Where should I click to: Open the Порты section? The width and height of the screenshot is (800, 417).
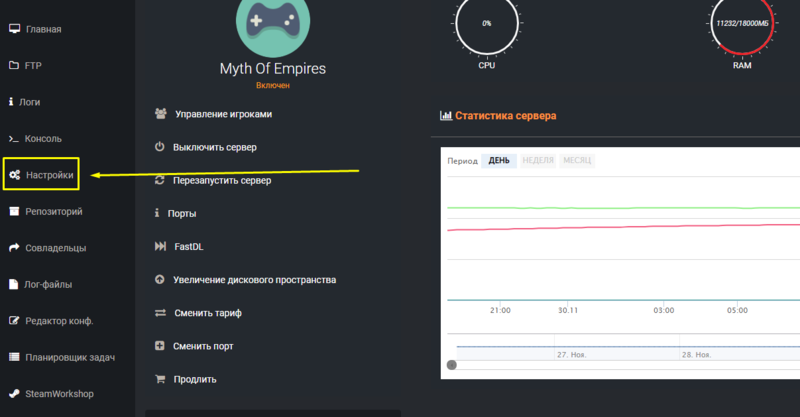[182, 214]
